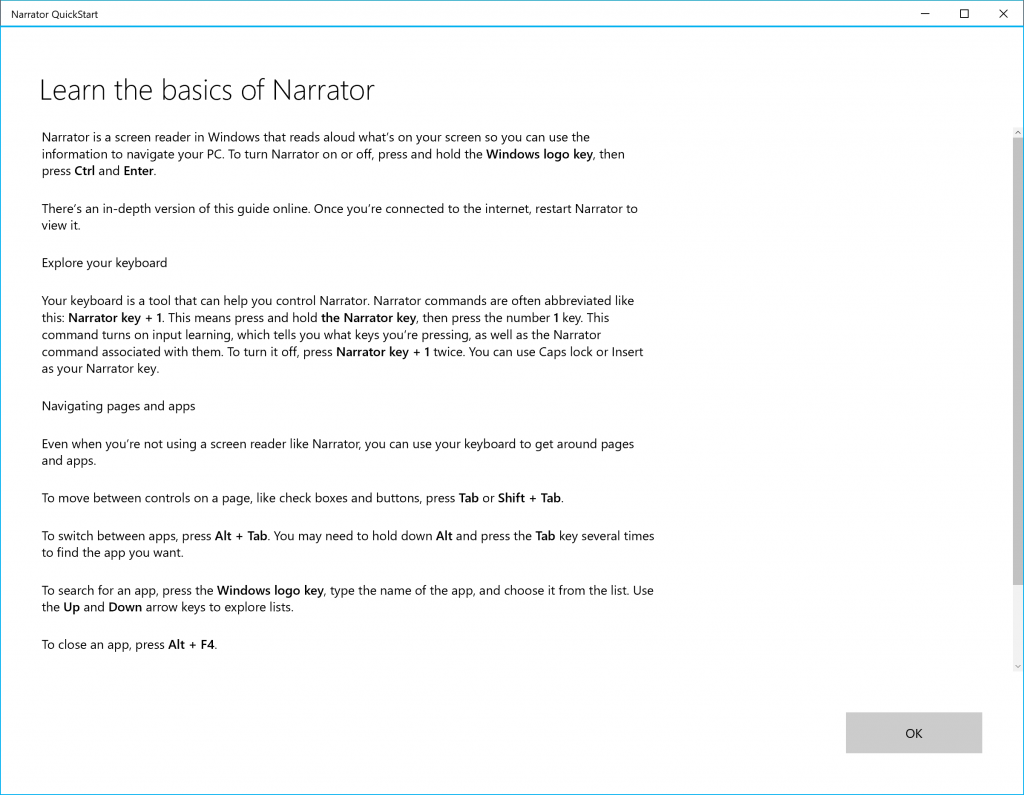Click the scrollbar down arrow
Image resolution: width=1024 pixels, height=795 pixels.
coord(1018,665)
